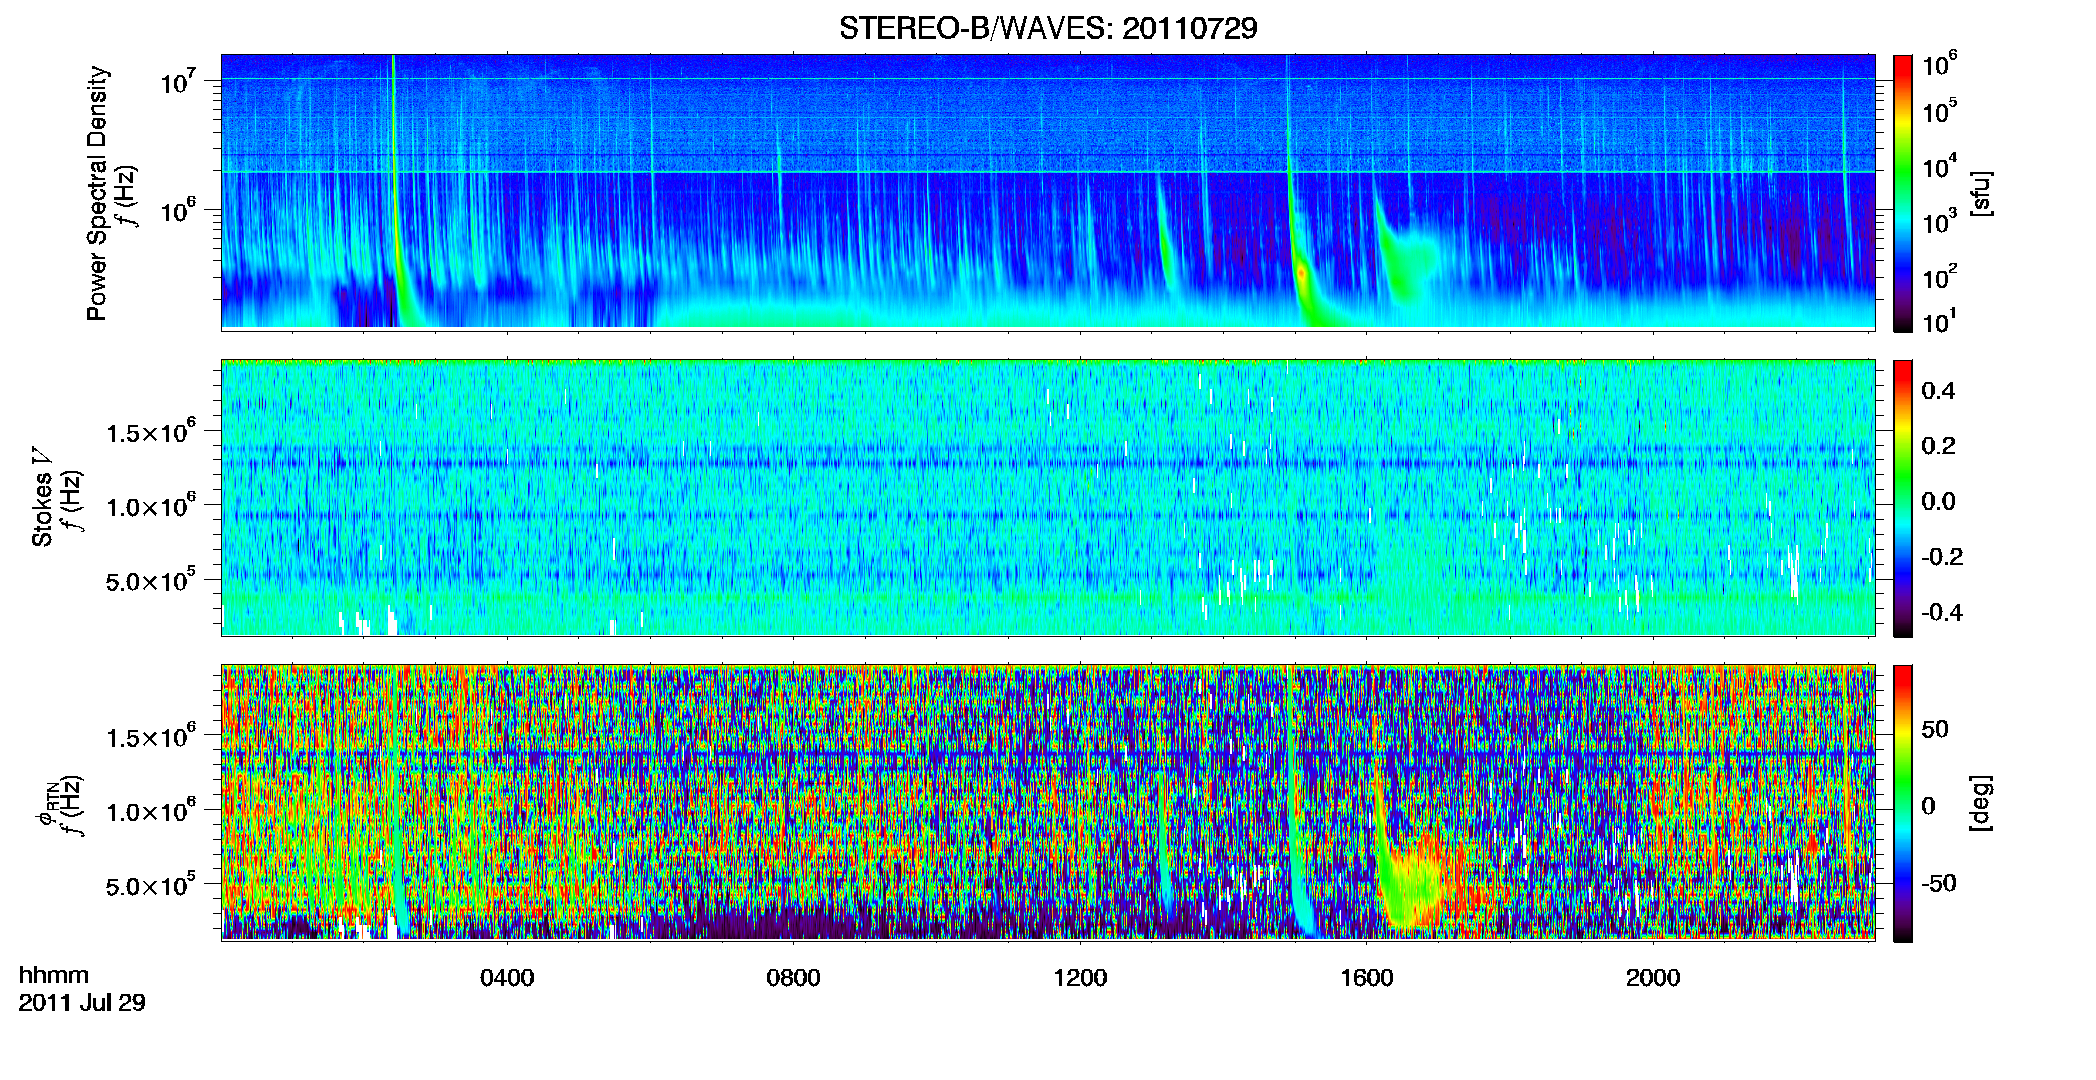Click the 1600 time axis label
The height and width of the screenshot is (1080, 2096).
click(1367, 978)
